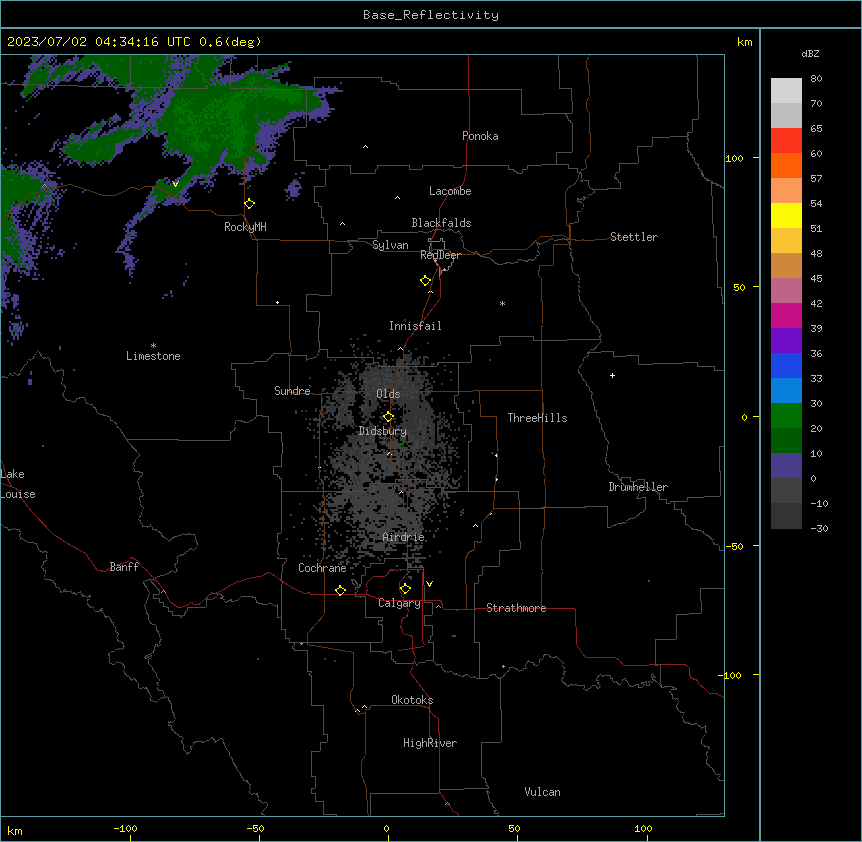Click the asterisk marker above Limestone
This screenshot has height=842, width=862.
click(x=153, y=346)
